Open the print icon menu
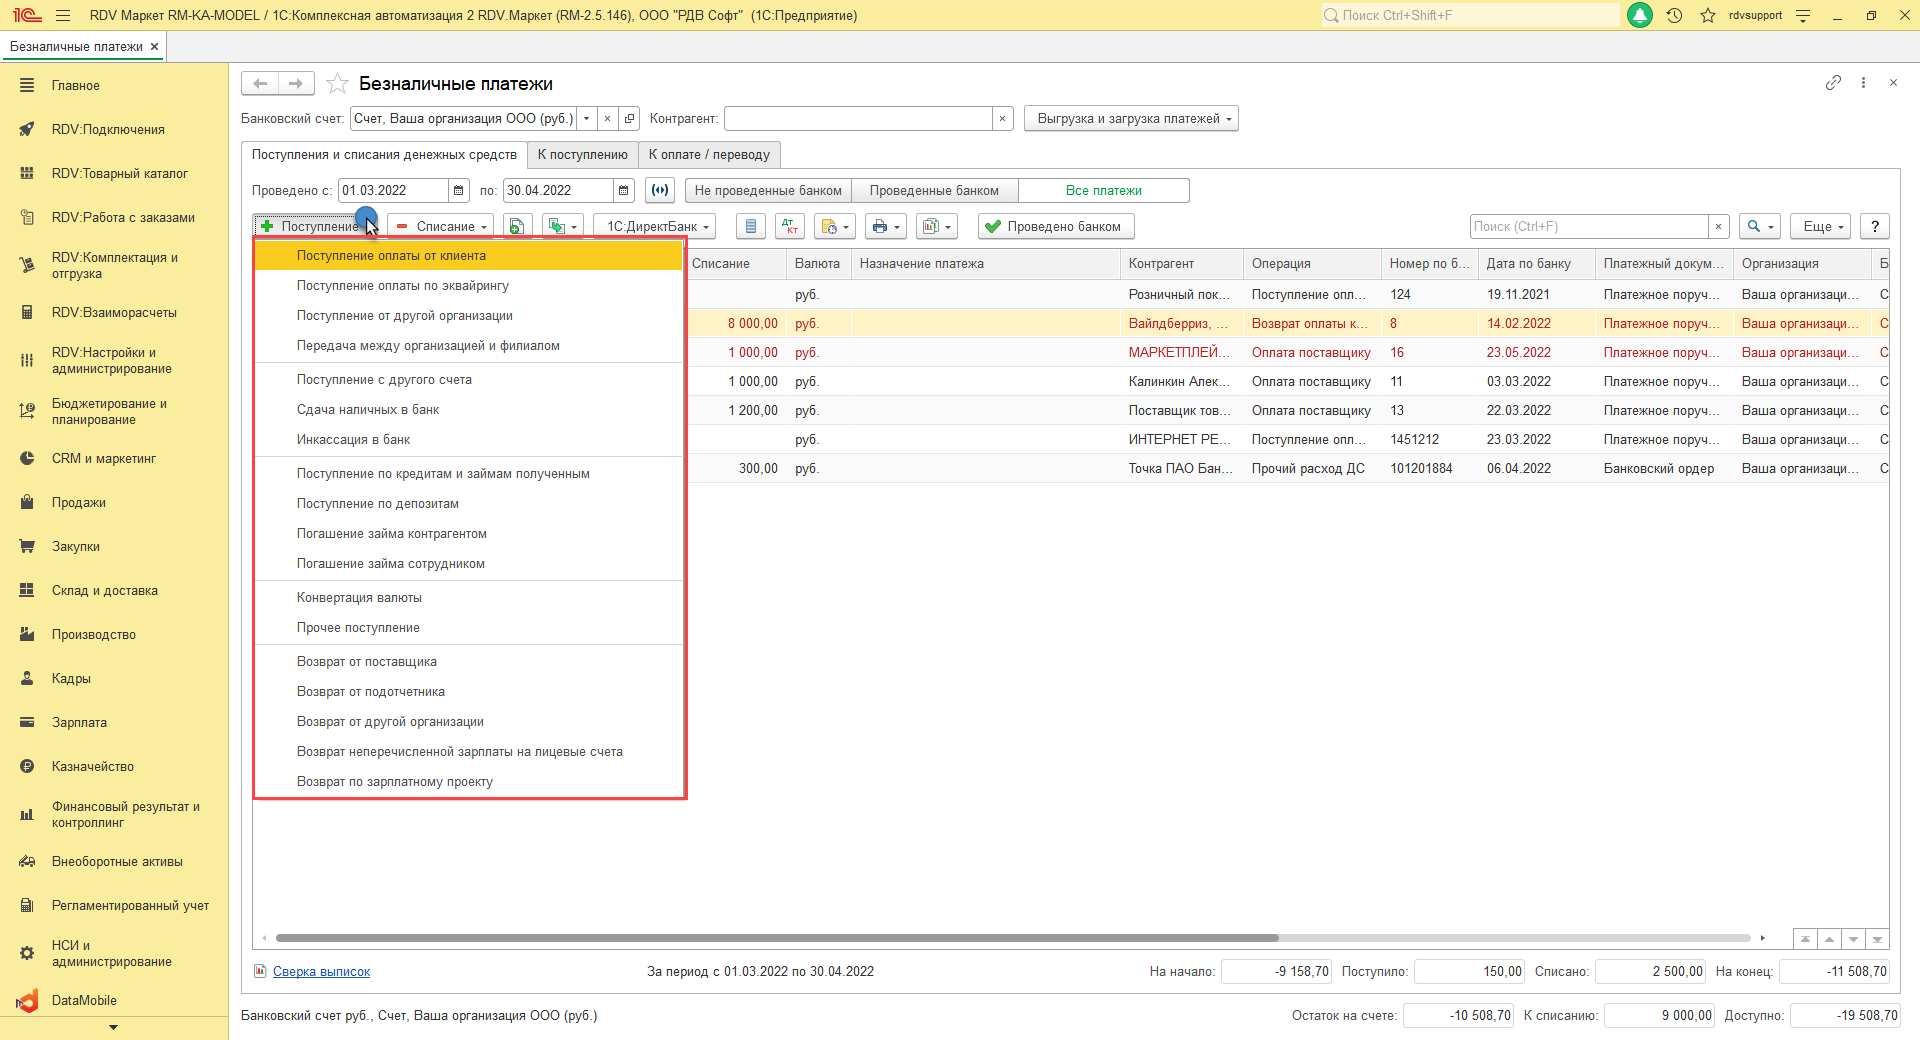The image size is (1920, 1040). [x=885, y=227]
